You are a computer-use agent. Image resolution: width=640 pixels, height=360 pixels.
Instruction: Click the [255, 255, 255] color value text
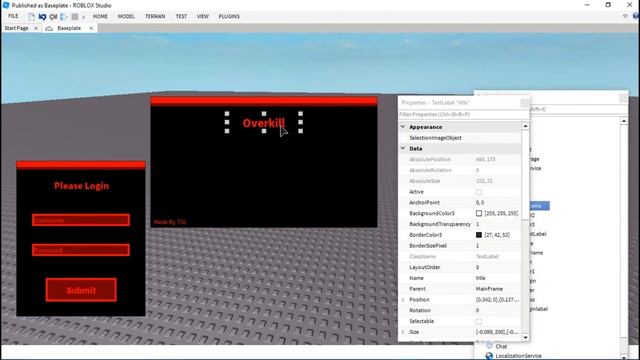[501, 213]
